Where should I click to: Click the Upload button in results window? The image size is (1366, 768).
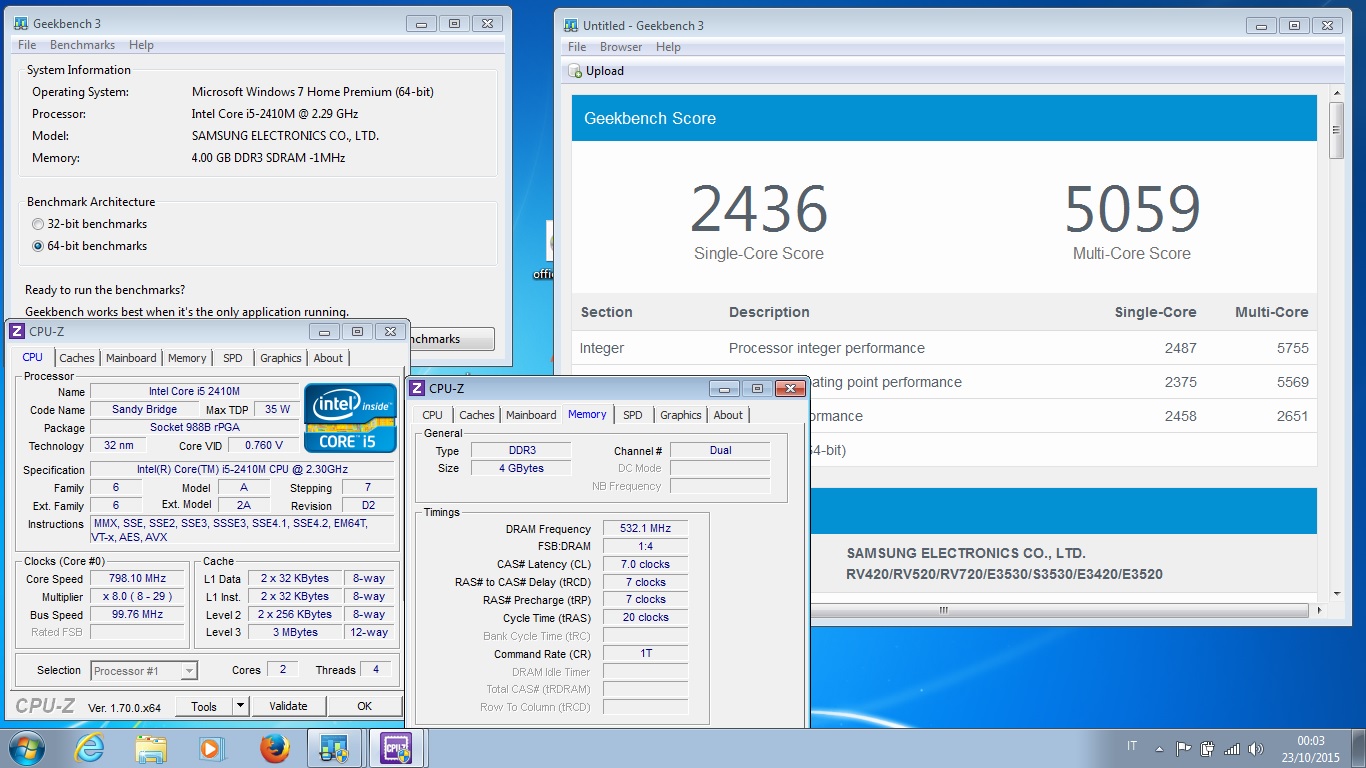click(x=597, y=71)
